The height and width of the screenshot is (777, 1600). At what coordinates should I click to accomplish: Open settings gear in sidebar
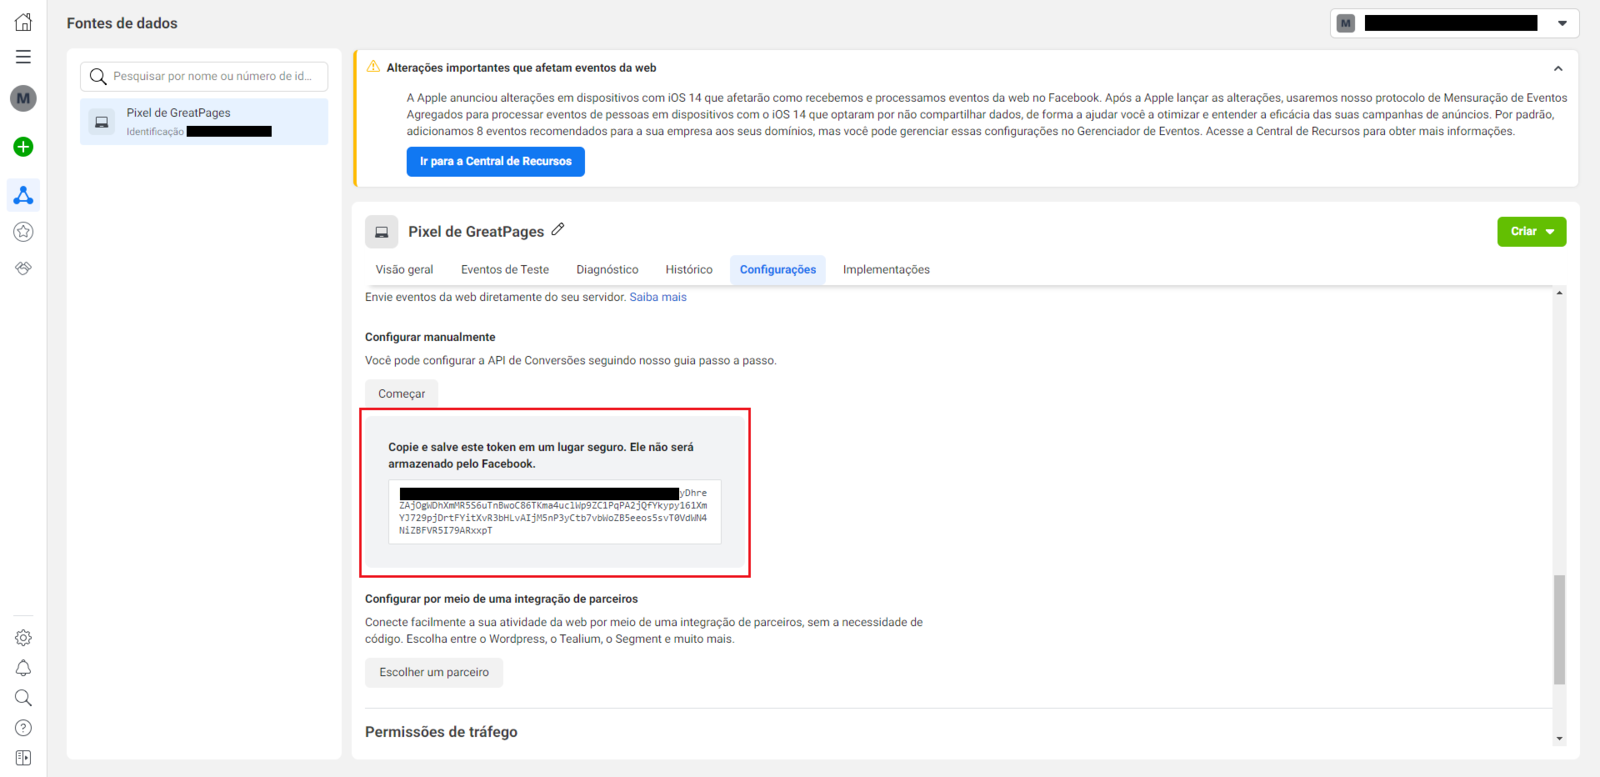pos(23,638)
